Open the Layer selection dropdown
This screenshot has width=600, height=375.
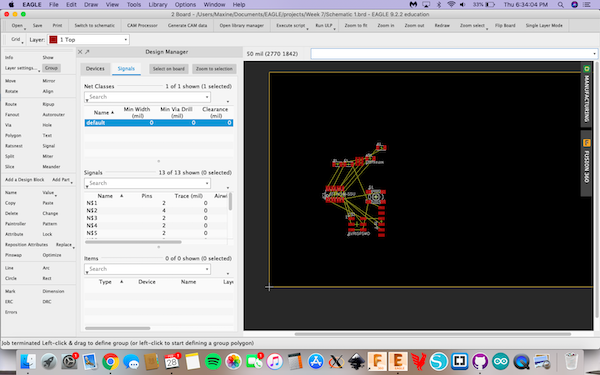coord(88,39)
